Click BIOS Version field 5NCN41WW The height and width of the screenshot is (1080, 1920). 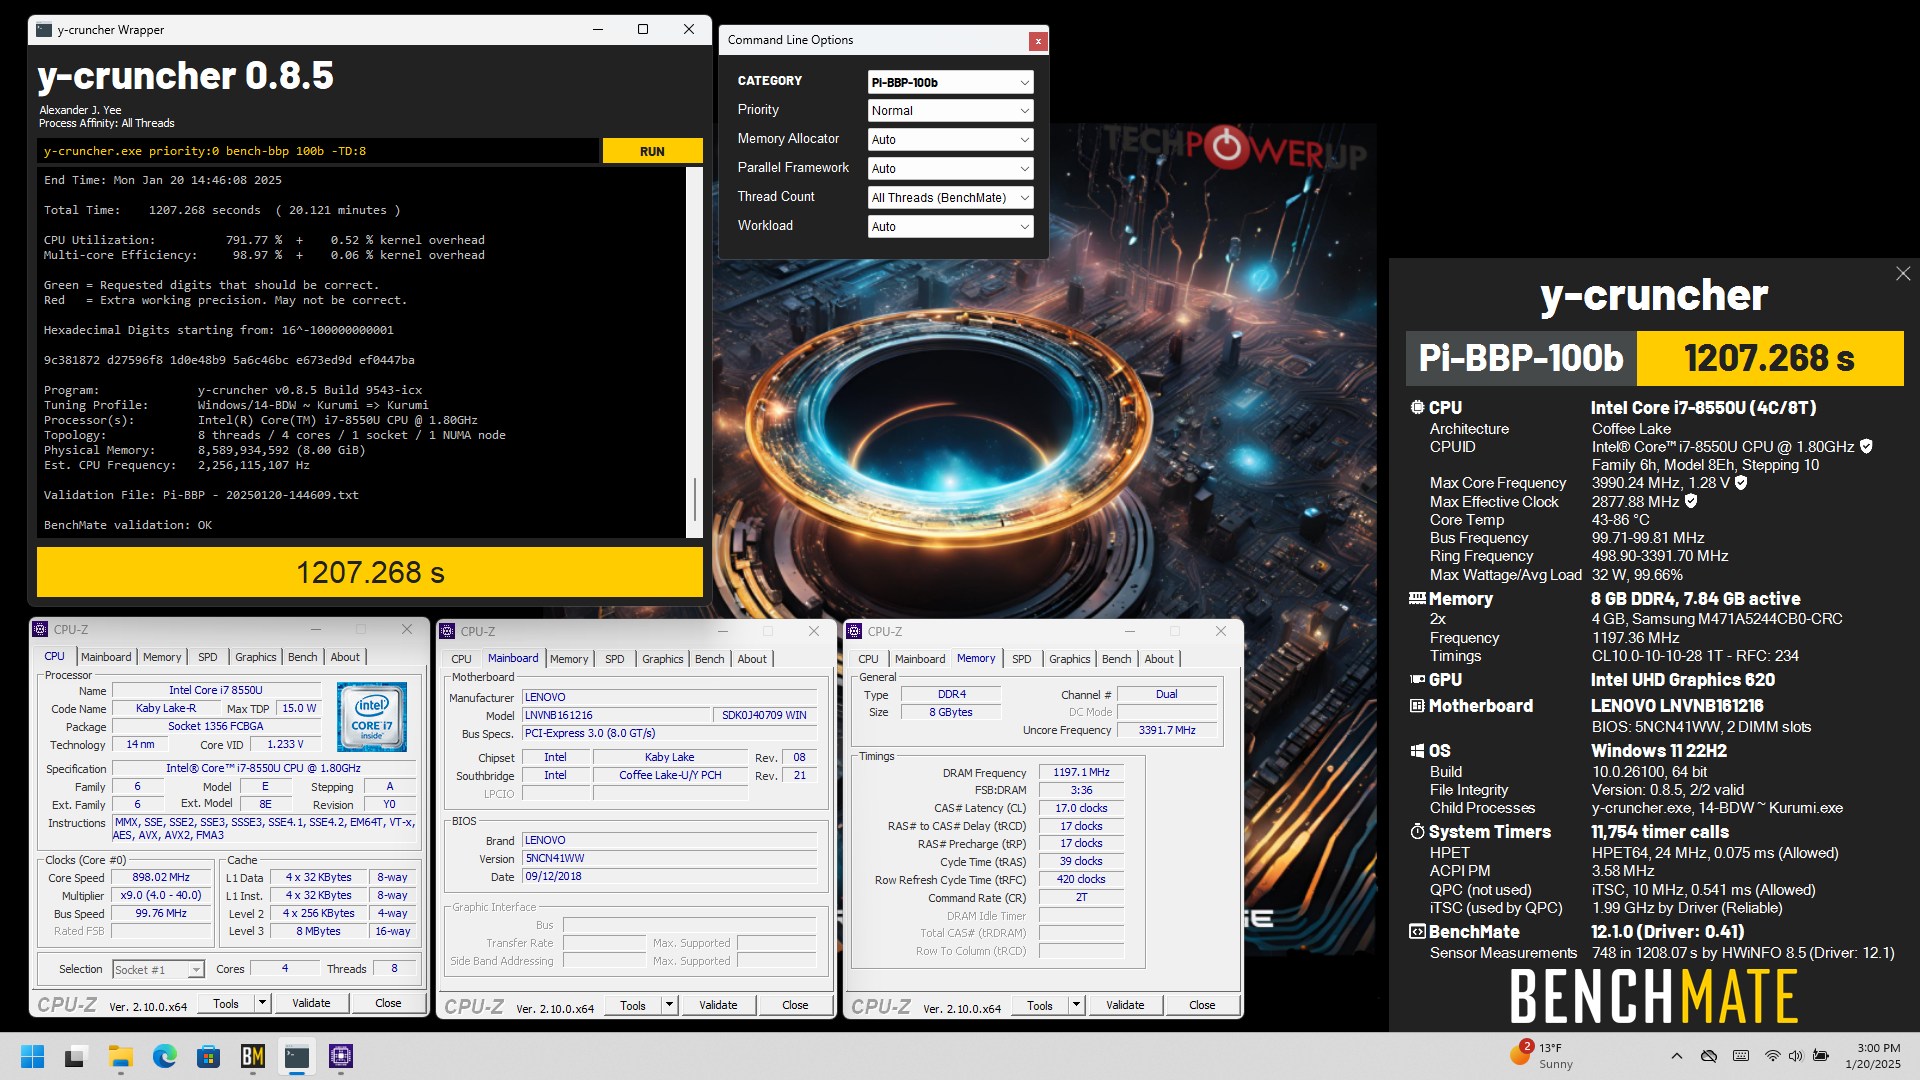[x=669, y=858]
